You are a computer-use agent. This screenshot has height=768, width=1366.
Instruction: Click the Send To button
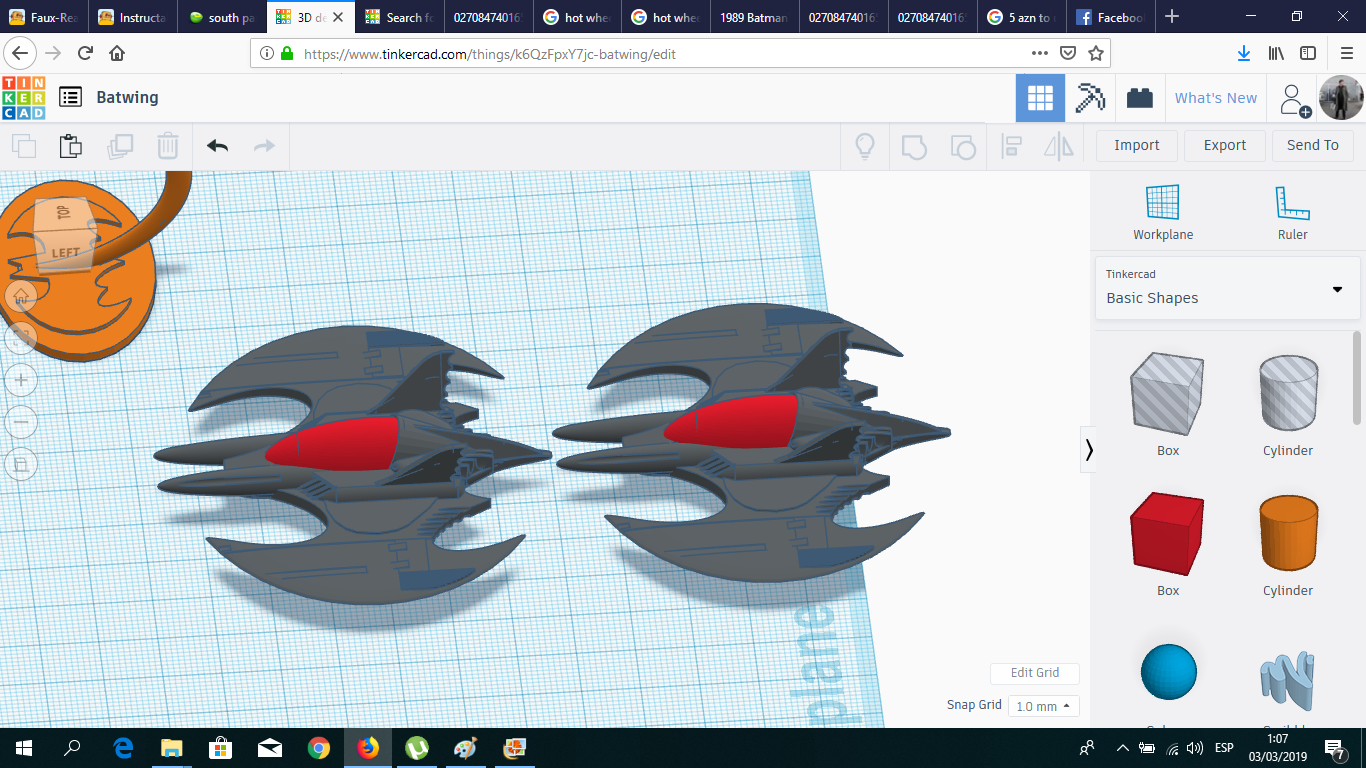(1313, 145)
